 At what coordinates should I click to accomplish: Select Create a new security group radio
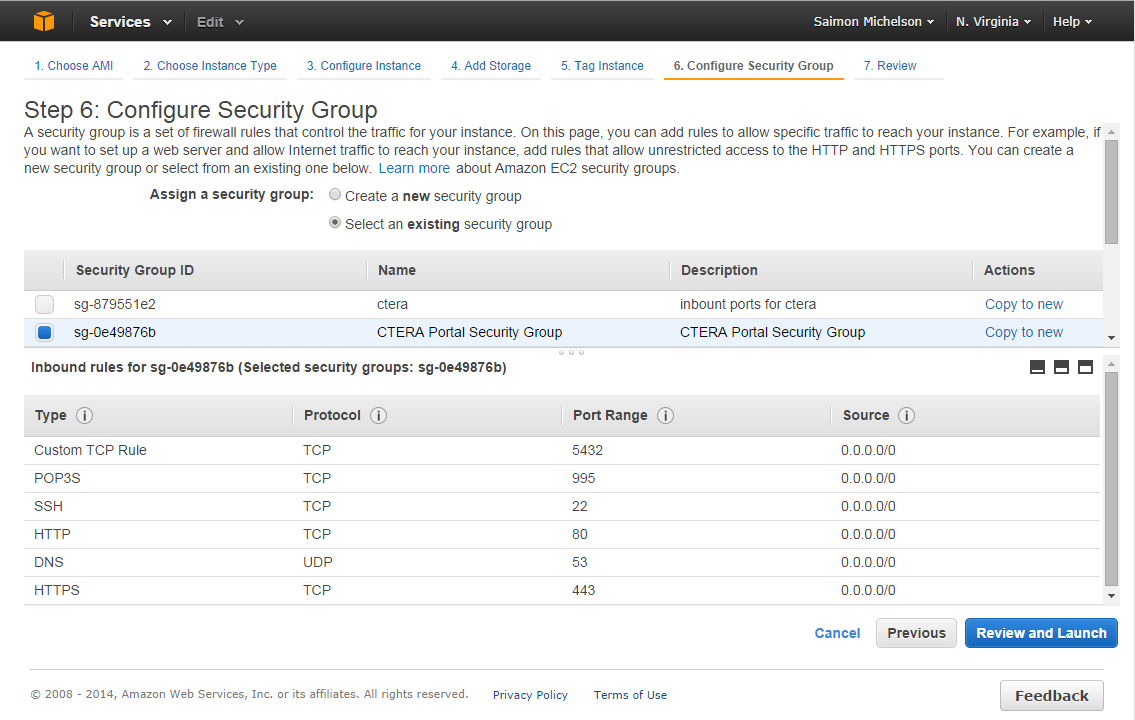click(x=335, y=195)
